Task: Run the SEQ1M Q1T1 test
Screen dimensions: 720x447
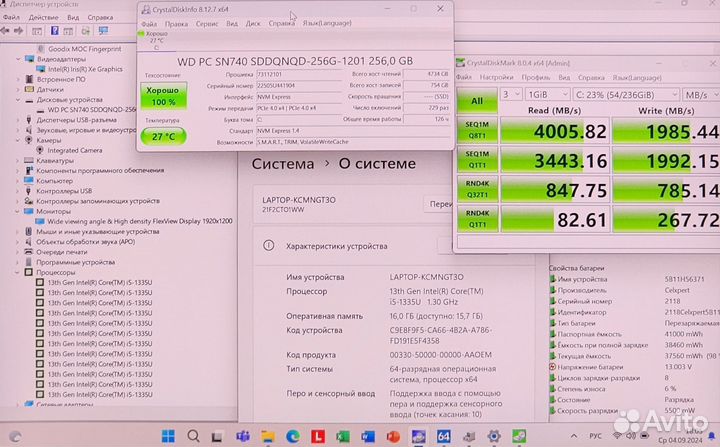Action: [x=477, y=159]
